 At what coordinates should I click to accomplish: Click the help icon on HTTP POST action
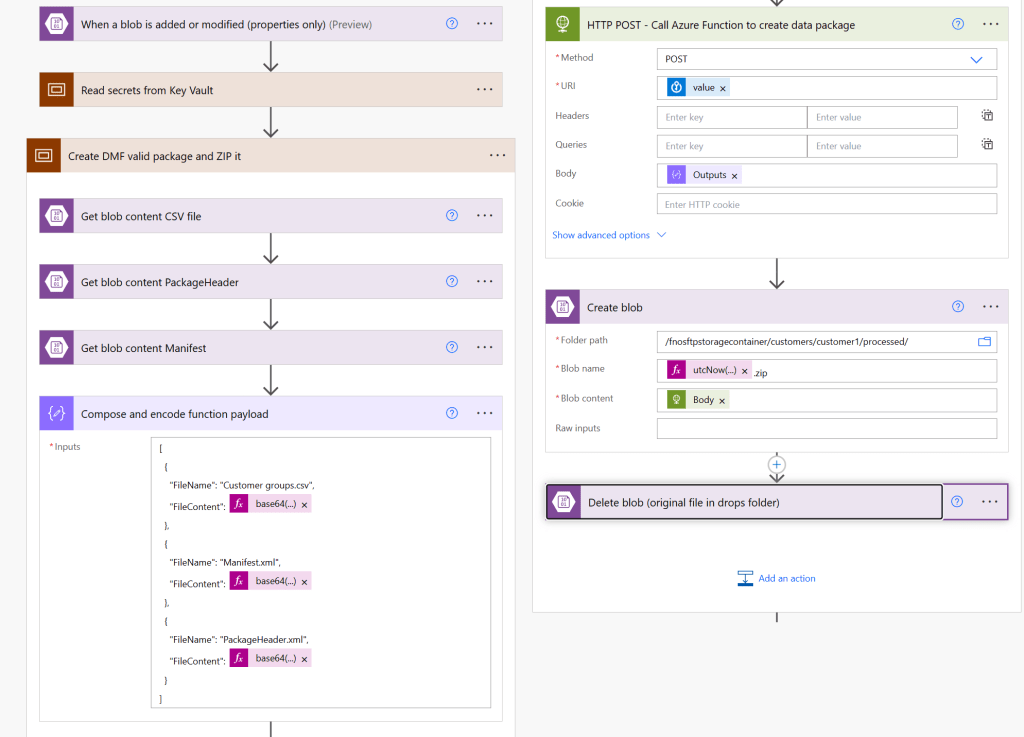[958, 24]
